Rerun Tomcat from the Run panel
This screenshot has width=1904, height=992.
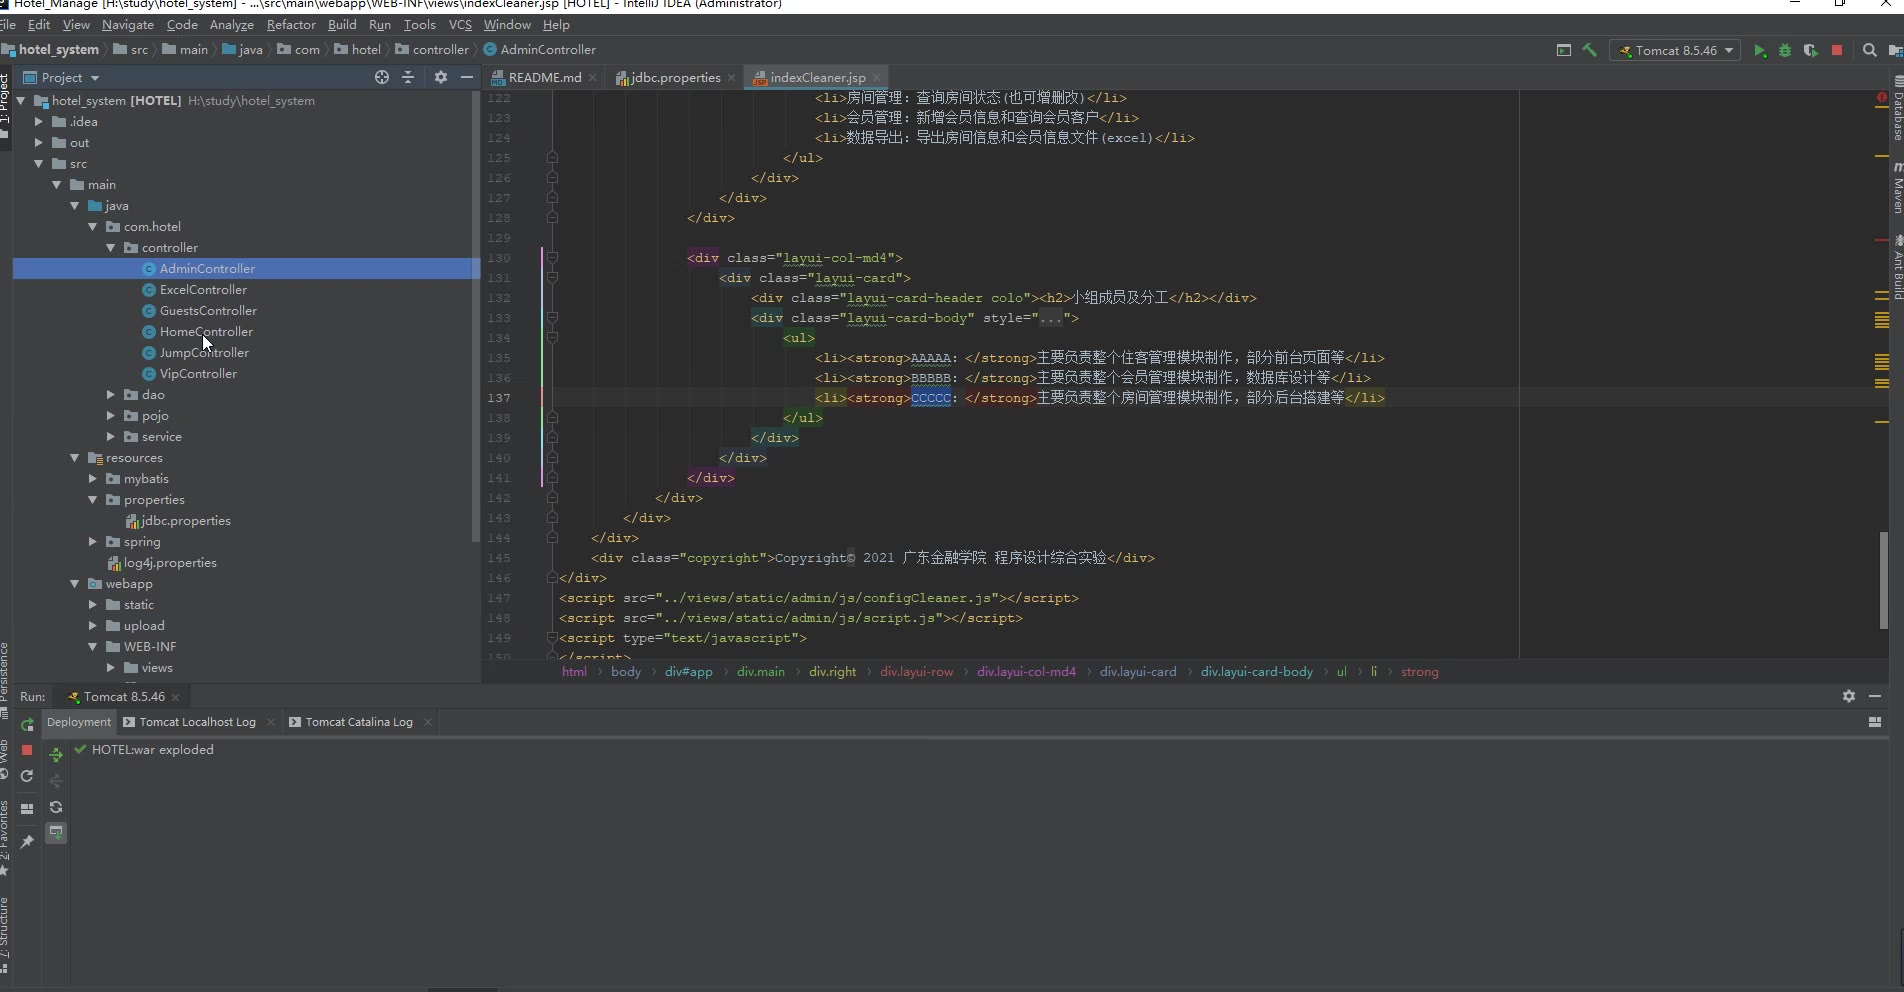click(x=27, y=724)
